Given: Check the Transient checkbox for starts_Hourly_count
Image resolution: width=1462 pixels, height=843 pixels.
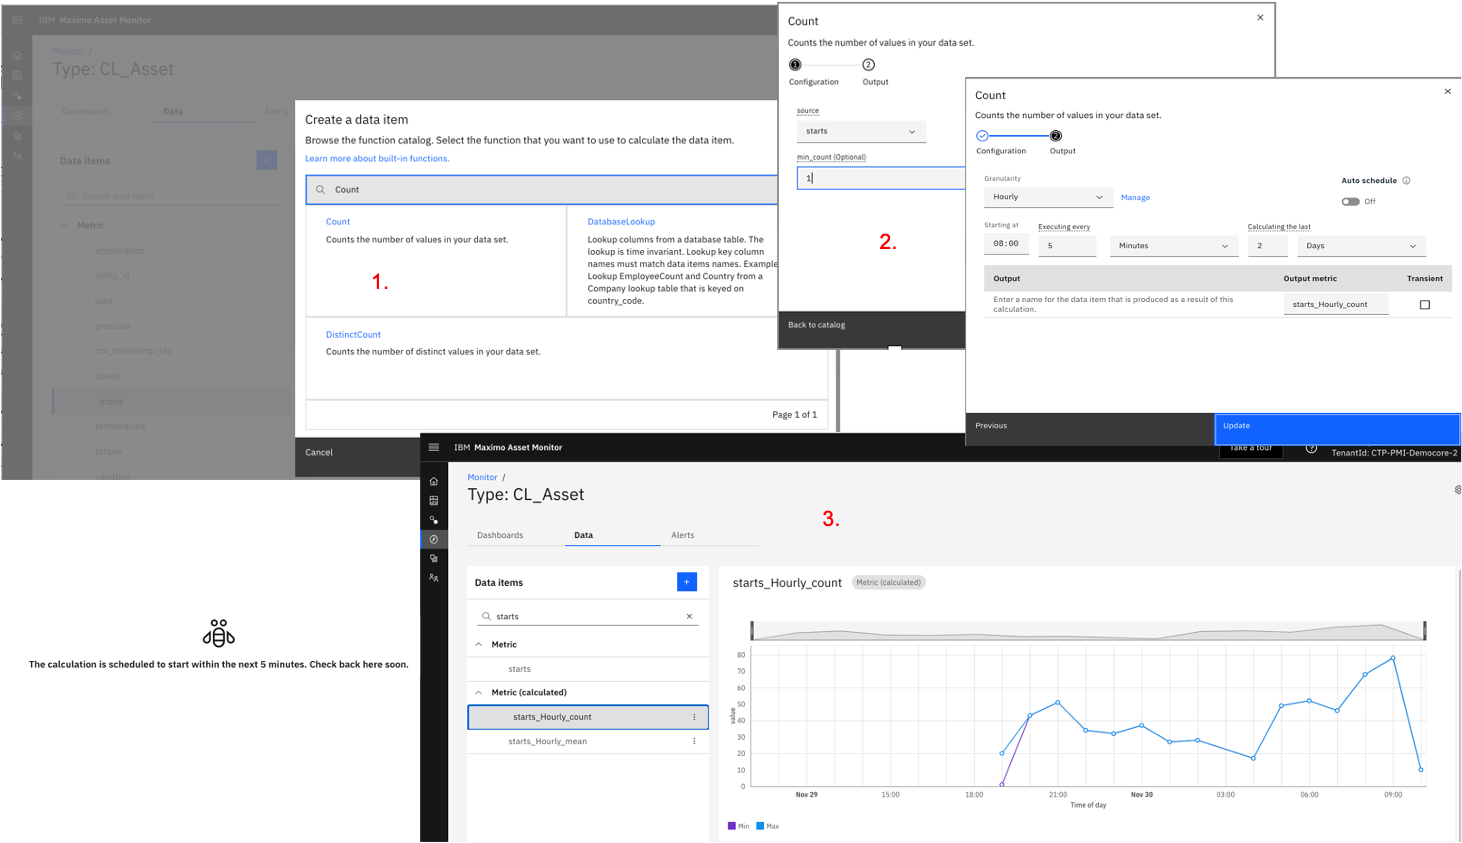Looking at the screenshot, I should [x=1424, y=303].
